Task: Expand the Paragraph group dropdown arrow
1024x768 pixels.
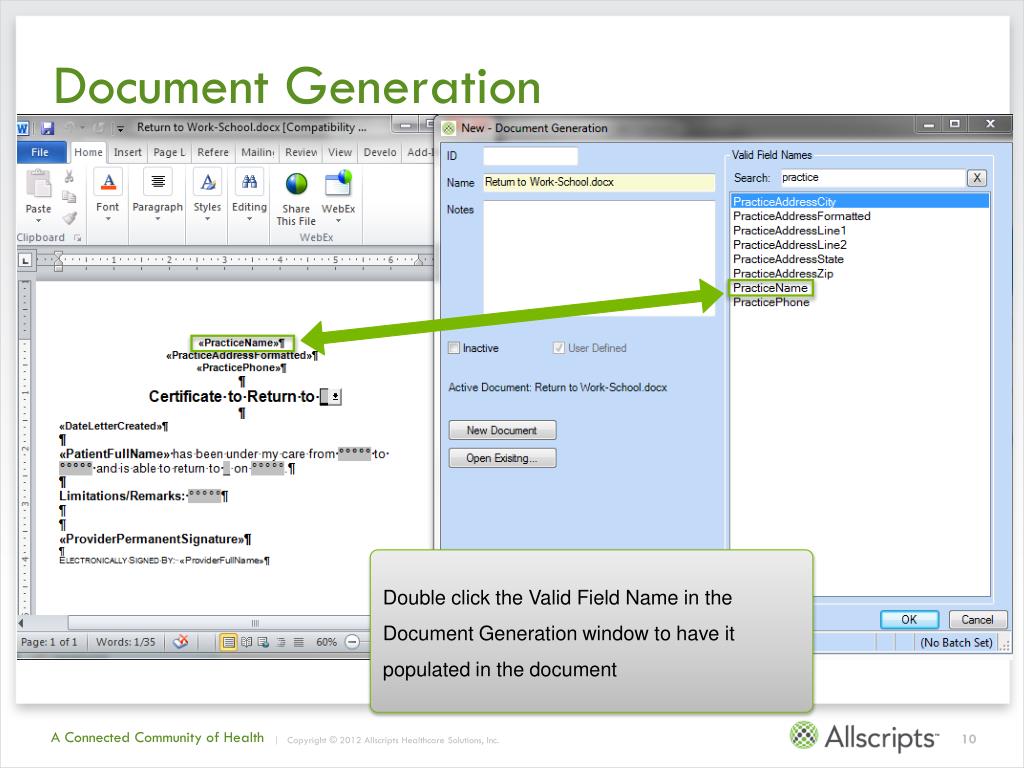Action: click(x=158, y=219)
